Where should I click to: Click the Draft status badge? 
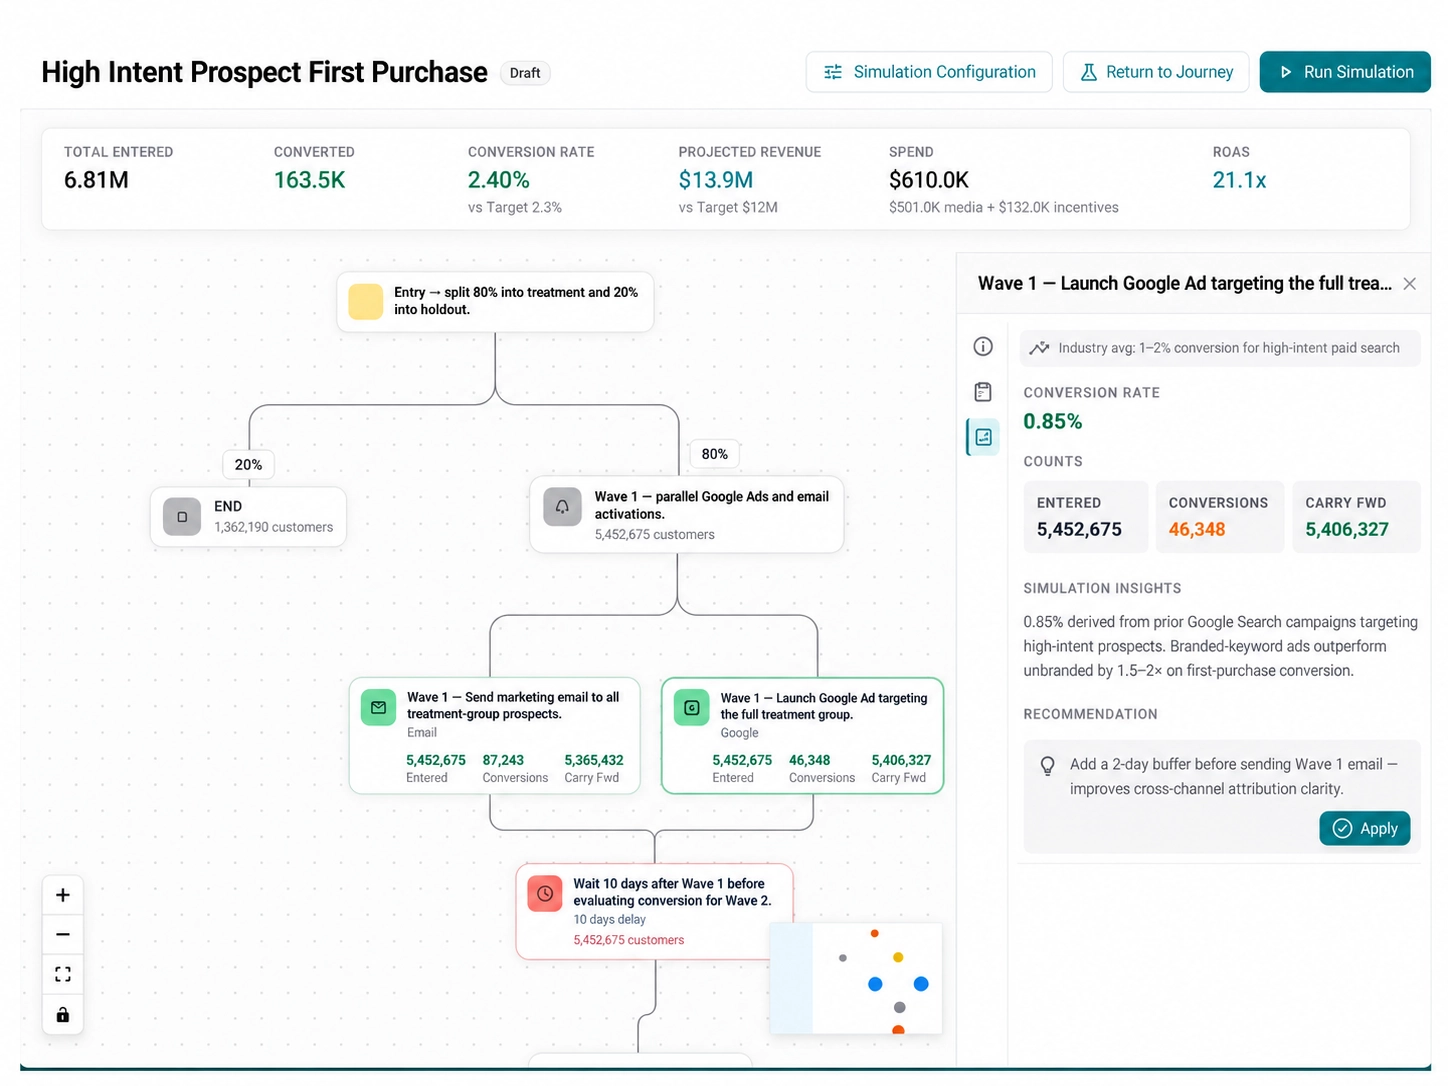point(525,73)
